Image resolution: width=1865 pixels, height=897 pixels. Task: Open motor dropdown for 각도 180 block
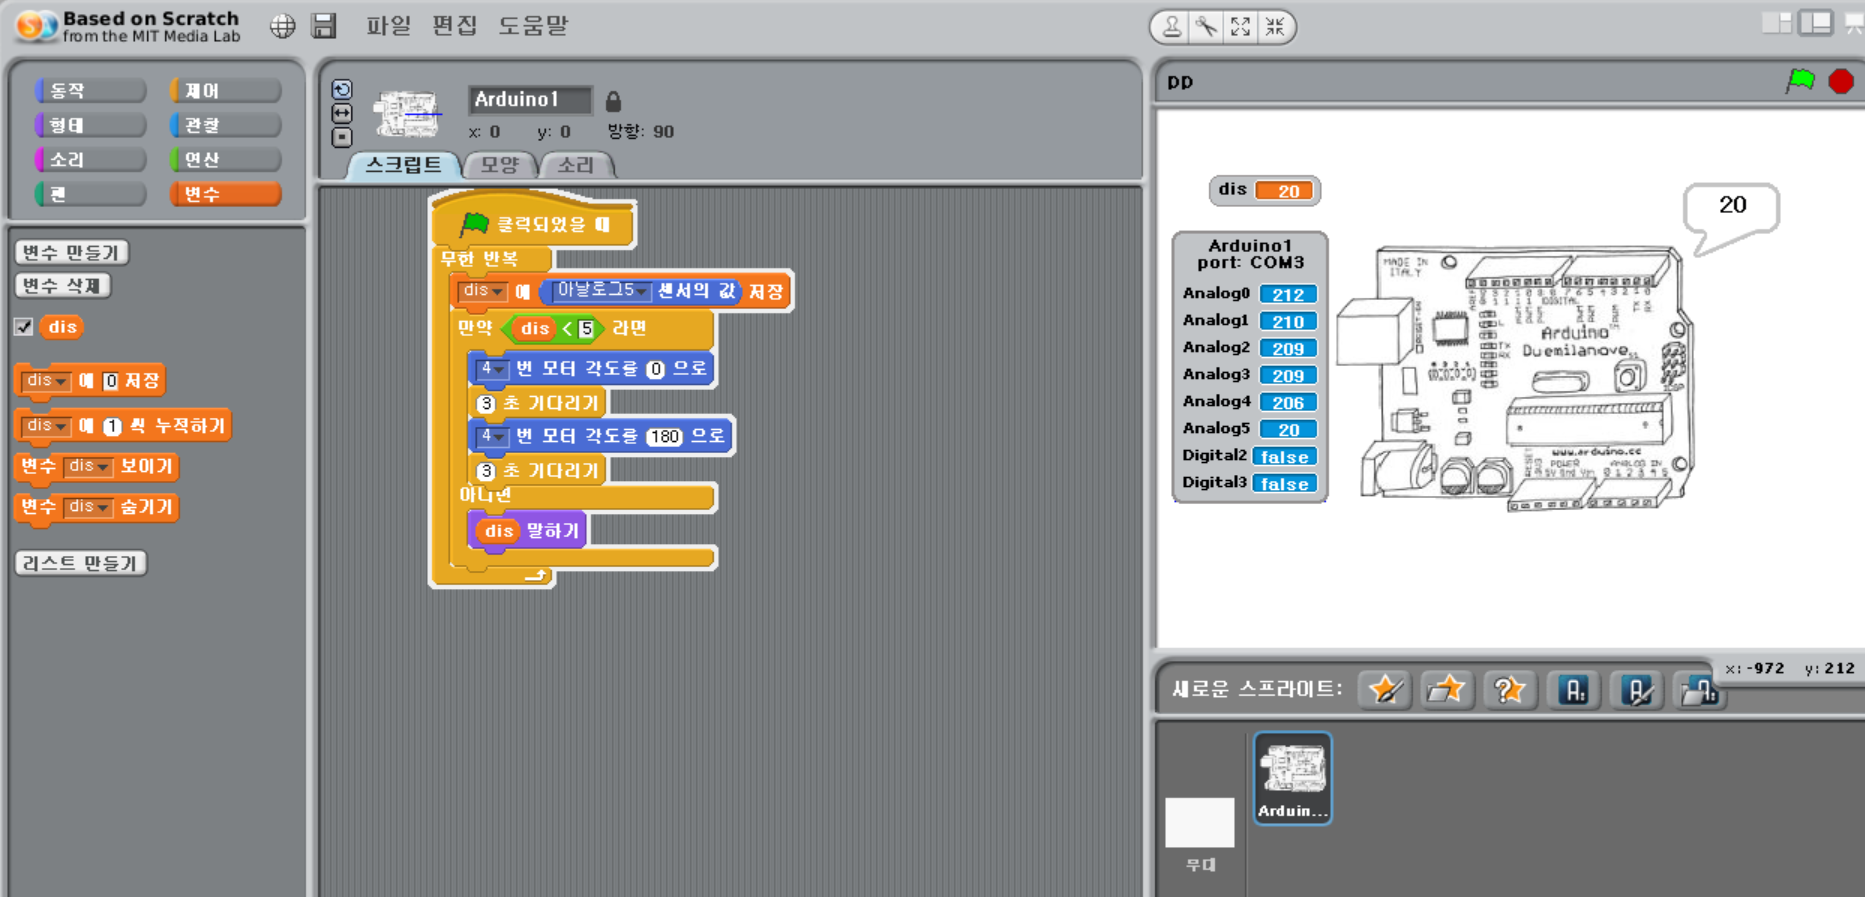coord(491,437)
